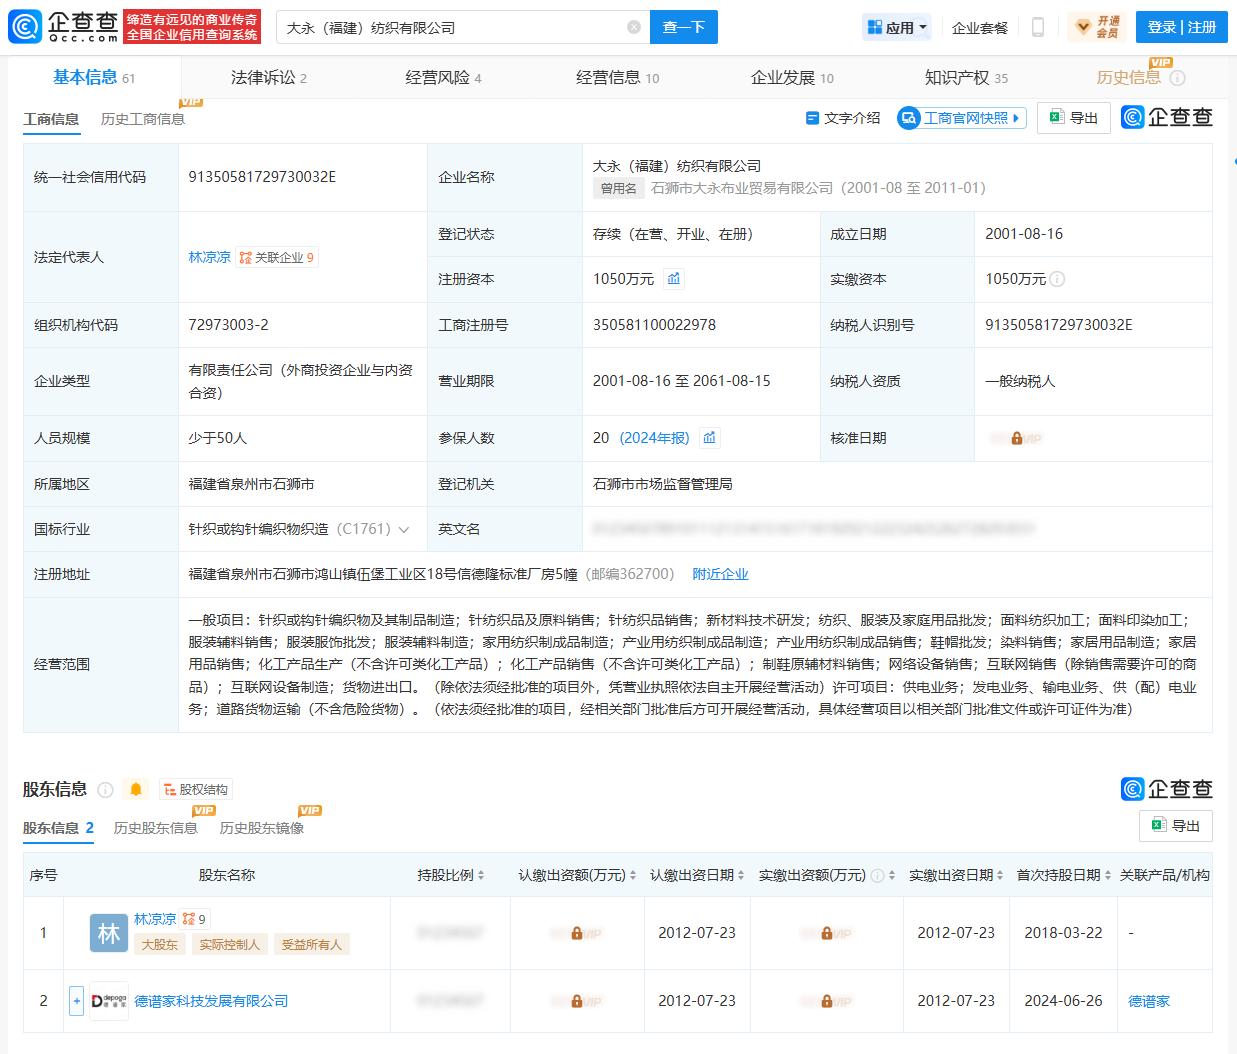Click in company name search field
Viewport: 1237px width, 1054px height.
450,27
